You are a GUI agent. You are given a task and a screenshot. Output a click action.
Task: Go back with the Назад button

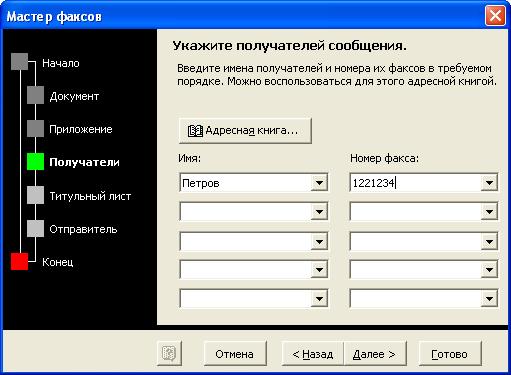click(x=312, y=354)
